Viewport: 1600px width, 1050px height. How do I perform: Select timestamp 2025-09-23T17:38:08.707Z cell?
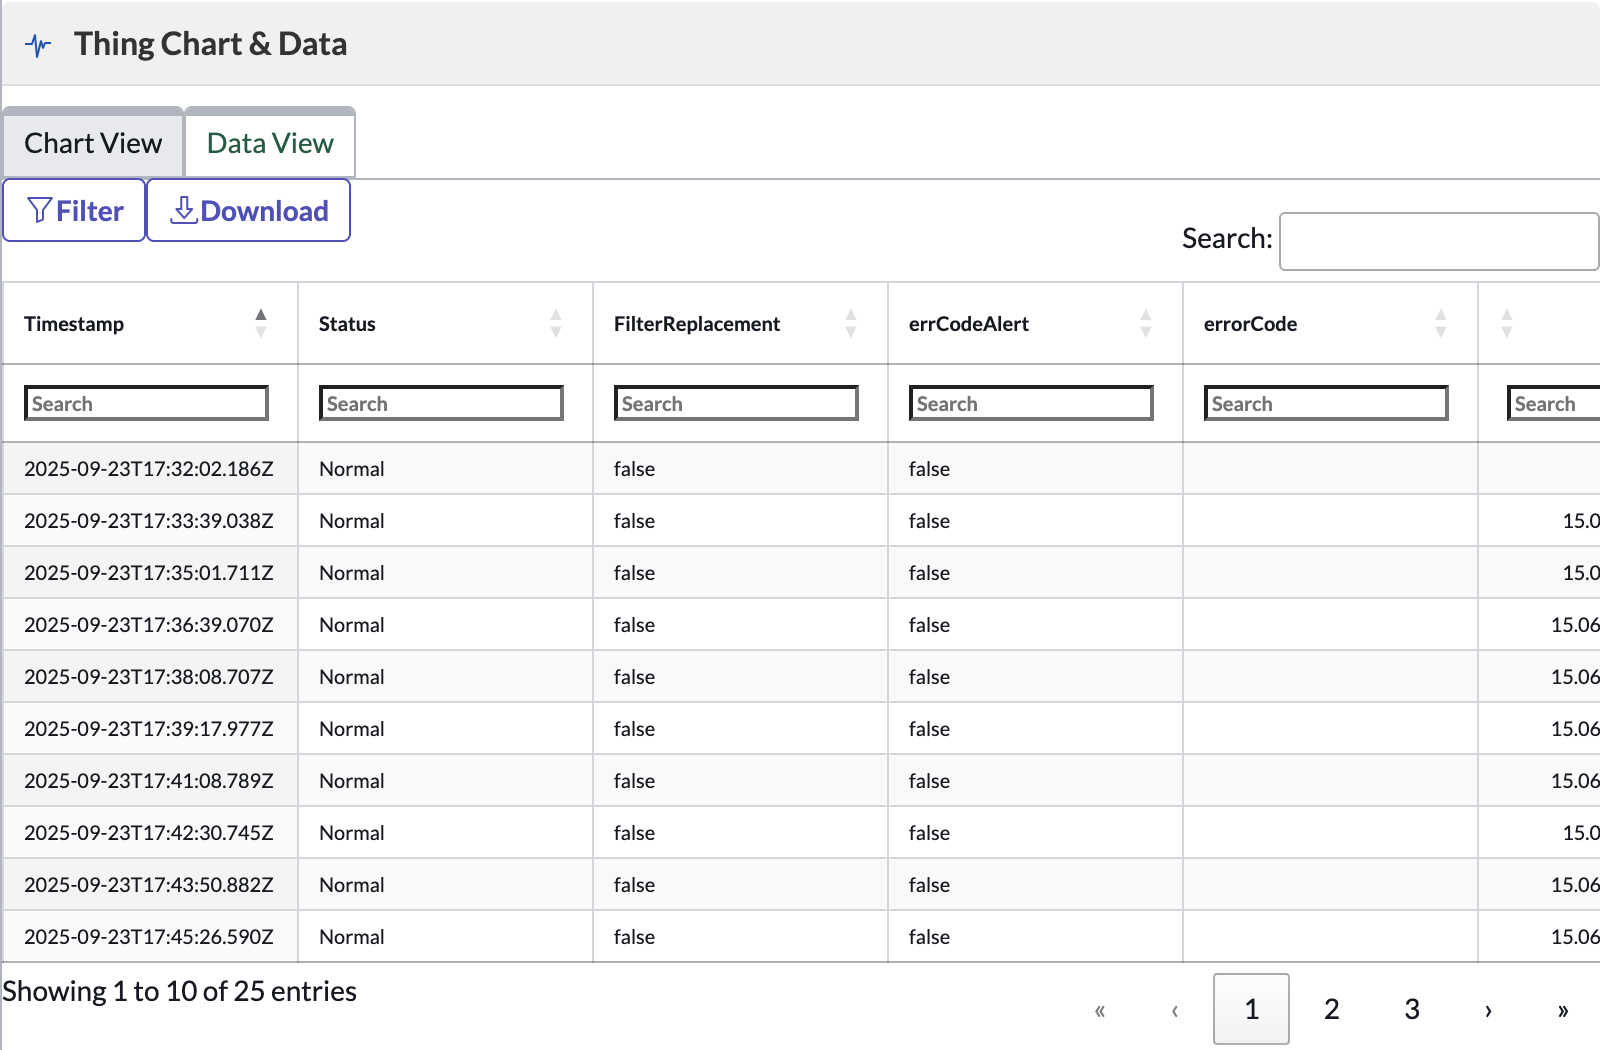pyautogui.click(x=149, y=677)
